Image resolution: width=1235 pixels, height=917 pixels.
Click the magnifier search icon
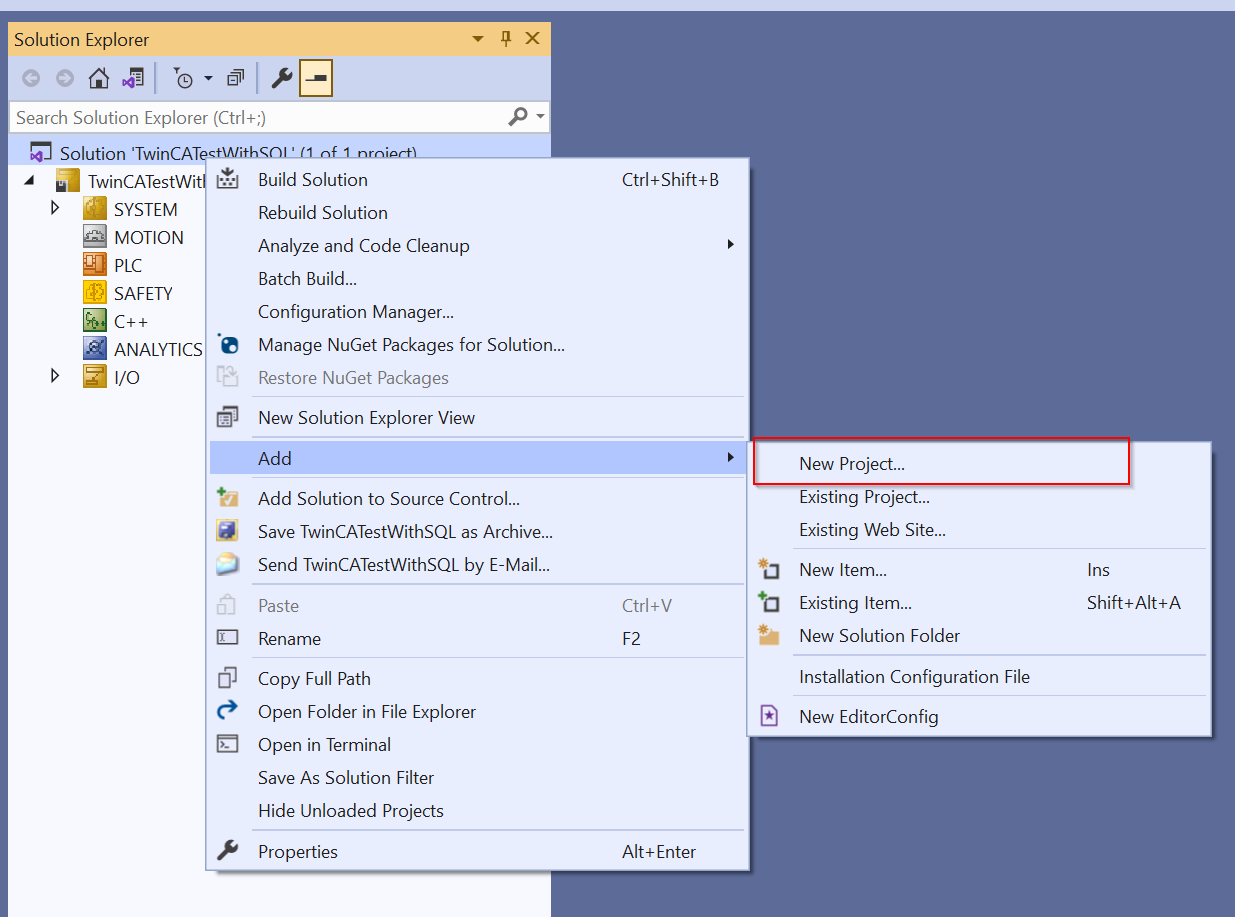pos(517,117)
